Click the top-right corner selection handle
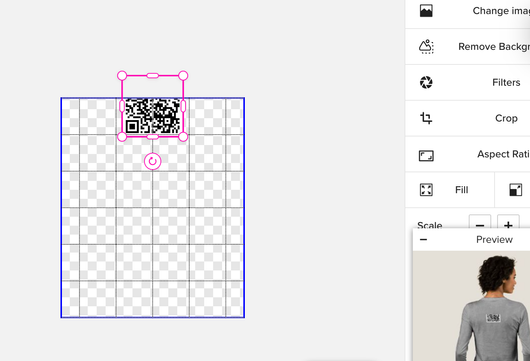The height and width of the screenshot is (361, 530). (x=183, y=76)
